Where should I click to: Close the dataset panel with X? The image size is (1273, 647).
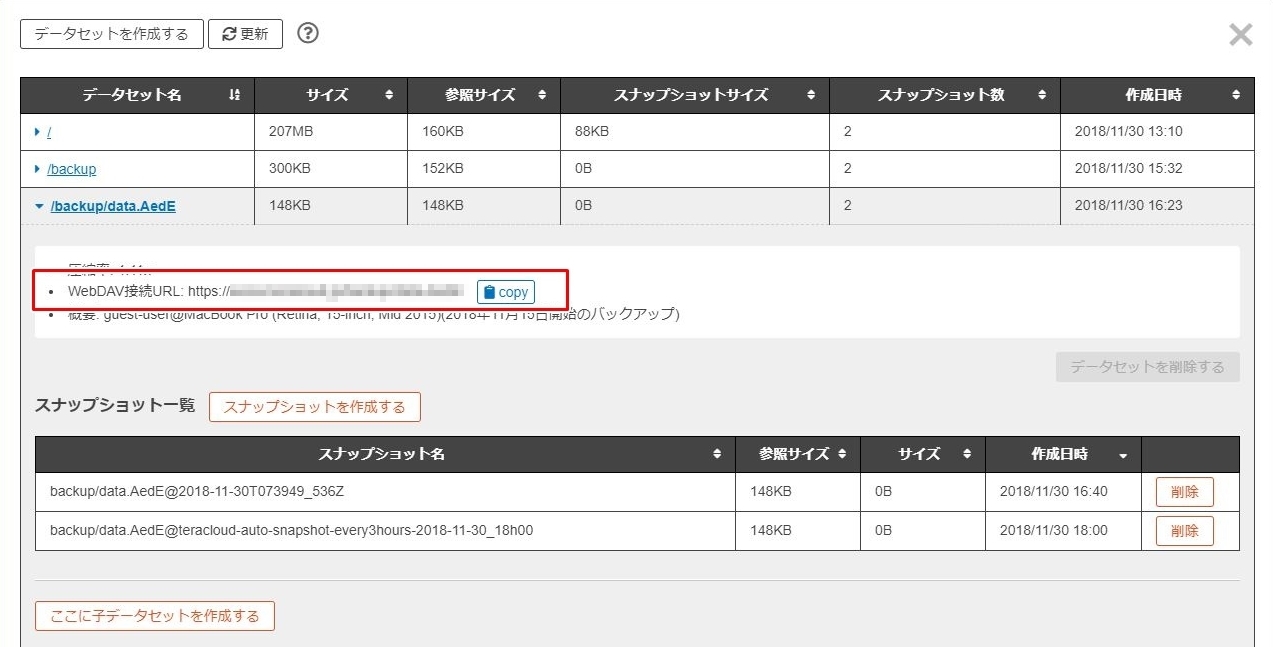[1240, 35]
